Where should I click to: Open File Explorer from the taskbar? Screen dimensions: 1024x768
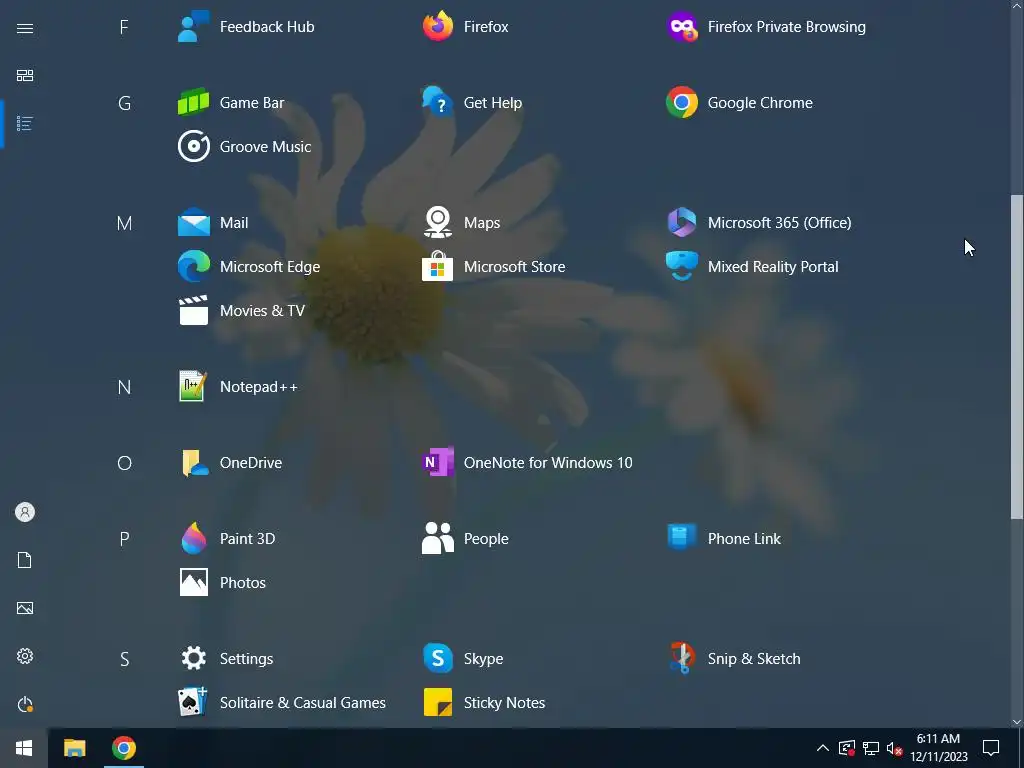click(x=74, y=748)
